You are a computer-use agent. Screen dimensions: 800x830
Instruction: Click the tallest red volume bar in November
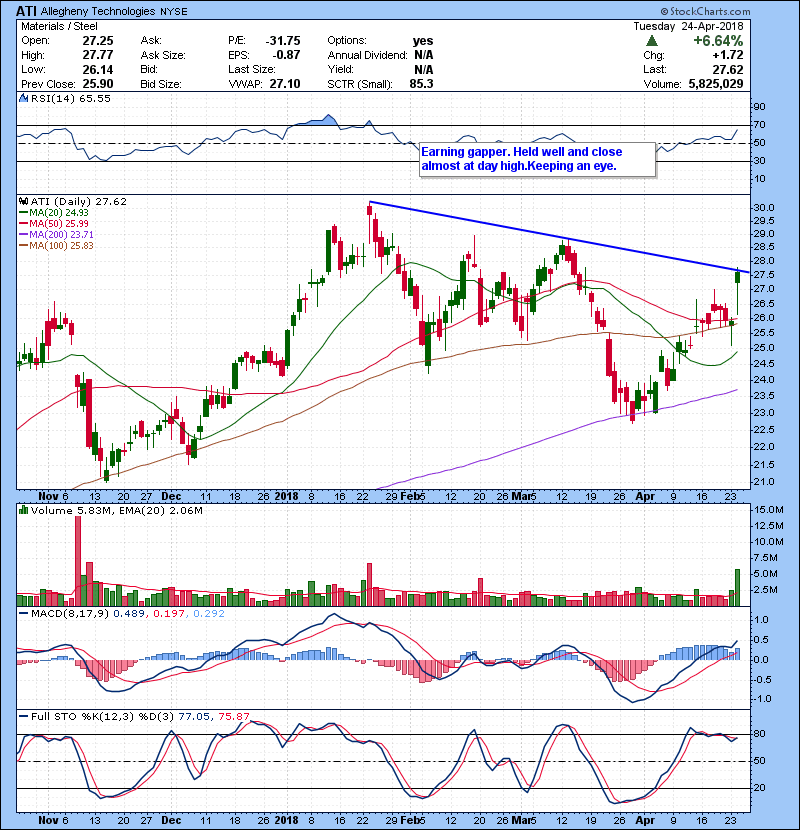point(78,561)
